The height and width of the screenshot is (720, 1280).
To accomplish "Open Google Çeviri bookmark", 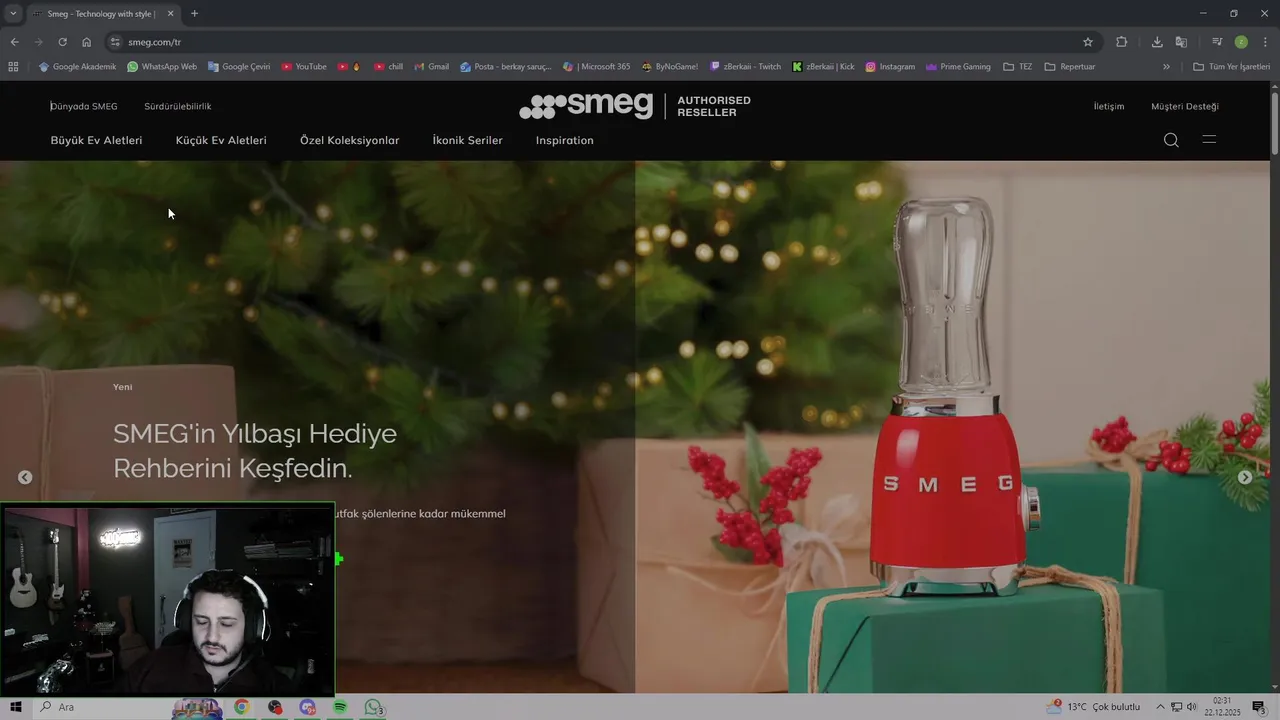I will (x=239, y=67).
